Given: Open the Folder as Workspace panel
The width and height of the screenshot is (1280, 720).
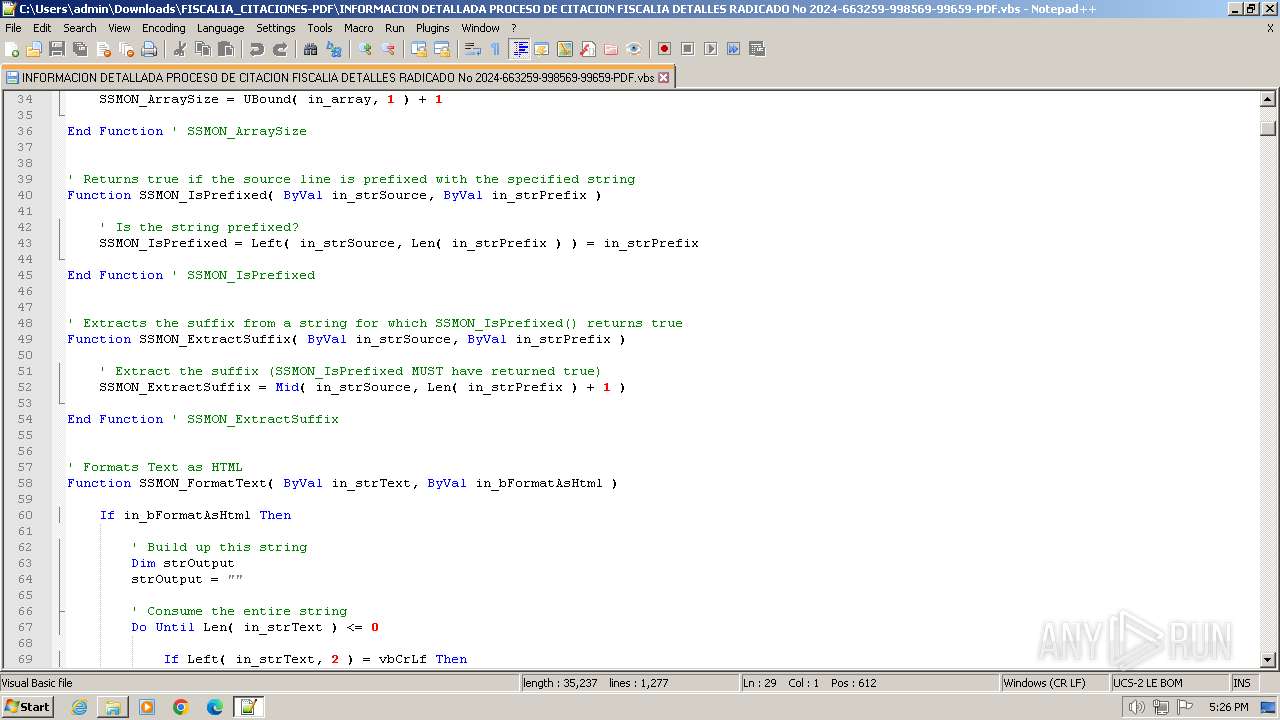Looking at the screenshot, I should 611,49.
